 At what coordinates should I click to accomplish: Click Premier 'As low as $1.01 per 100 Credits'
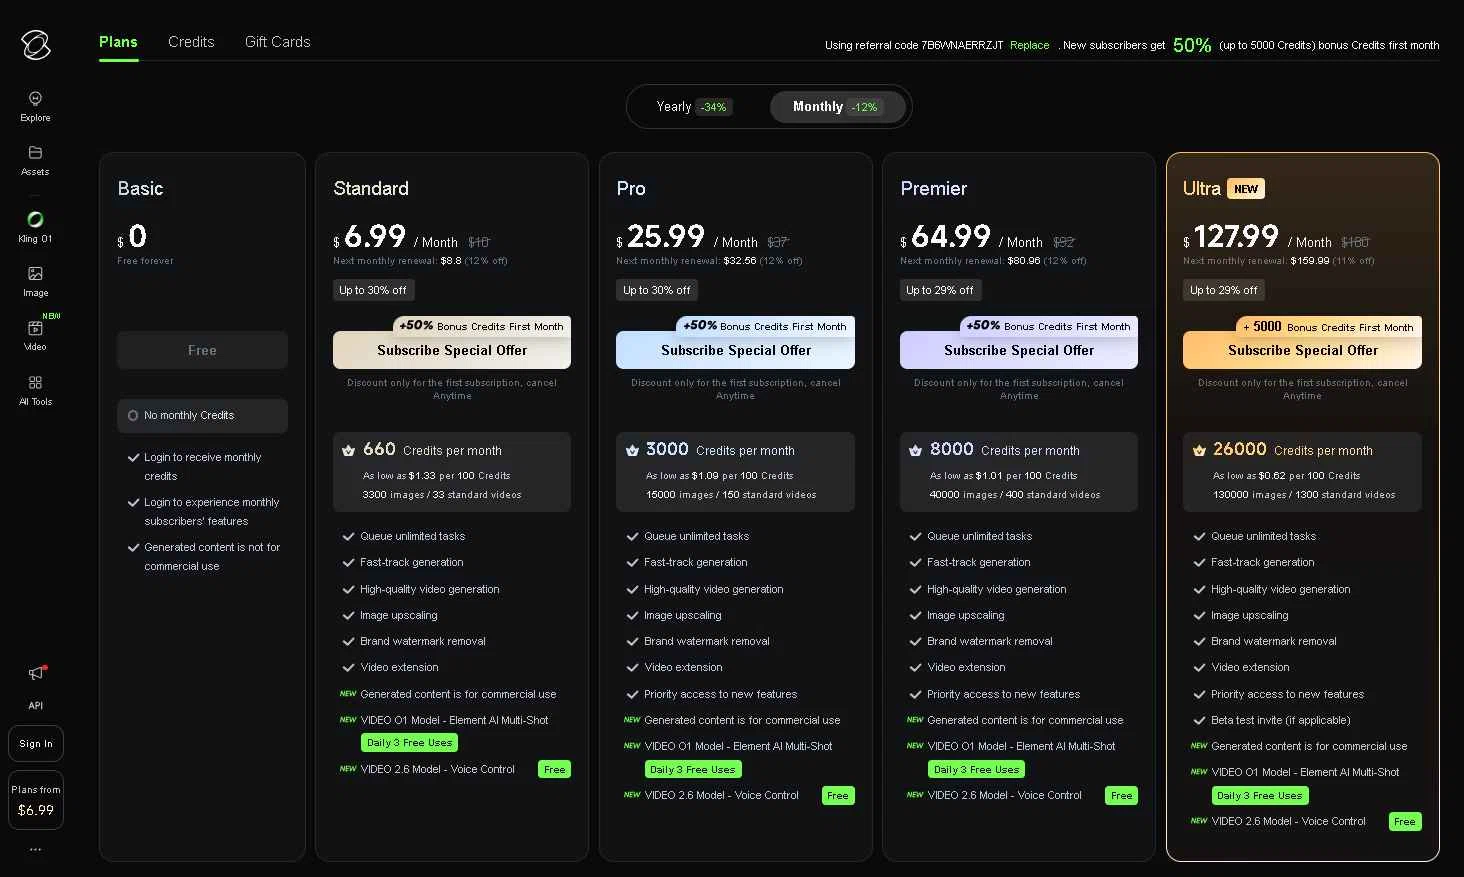pyautogui.click(x=1003, y=476)
